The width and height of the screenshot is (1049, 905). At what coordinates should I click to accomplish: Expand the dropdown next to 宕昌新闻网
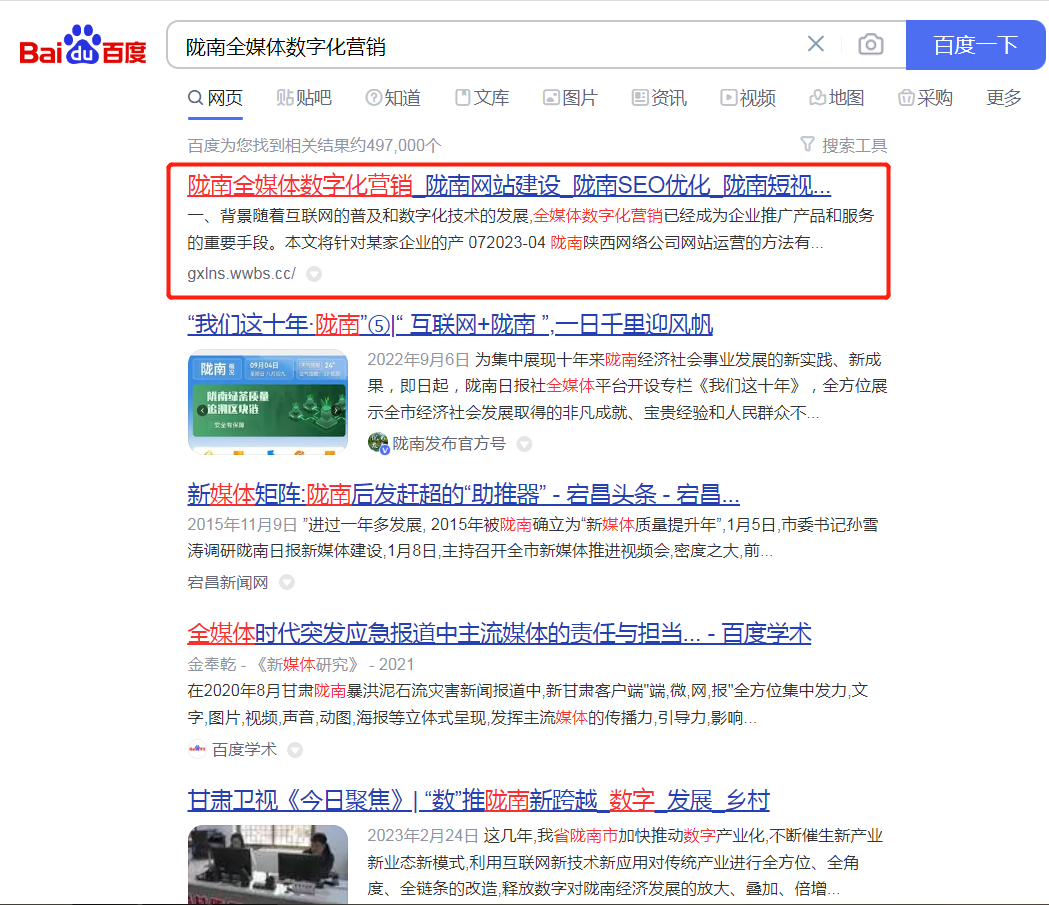tap(287, 583)
